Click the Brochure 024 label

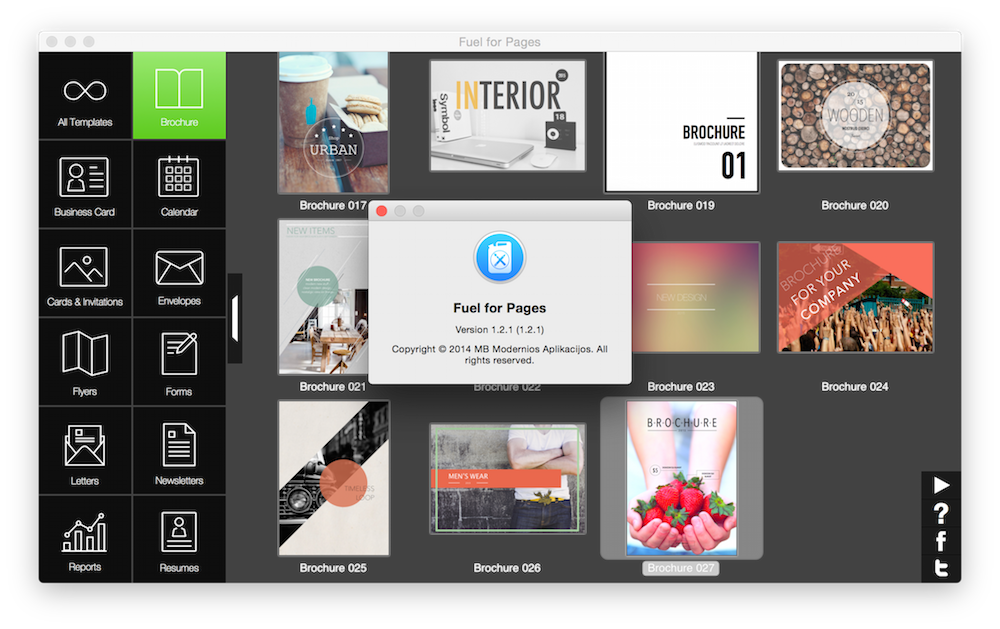tap(855, 387)
